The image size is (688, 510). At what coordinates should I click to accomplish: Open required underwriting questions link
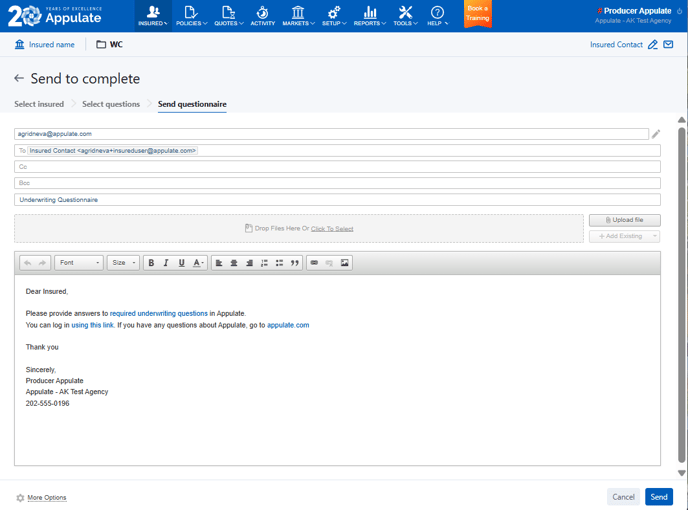click(158, 313)
